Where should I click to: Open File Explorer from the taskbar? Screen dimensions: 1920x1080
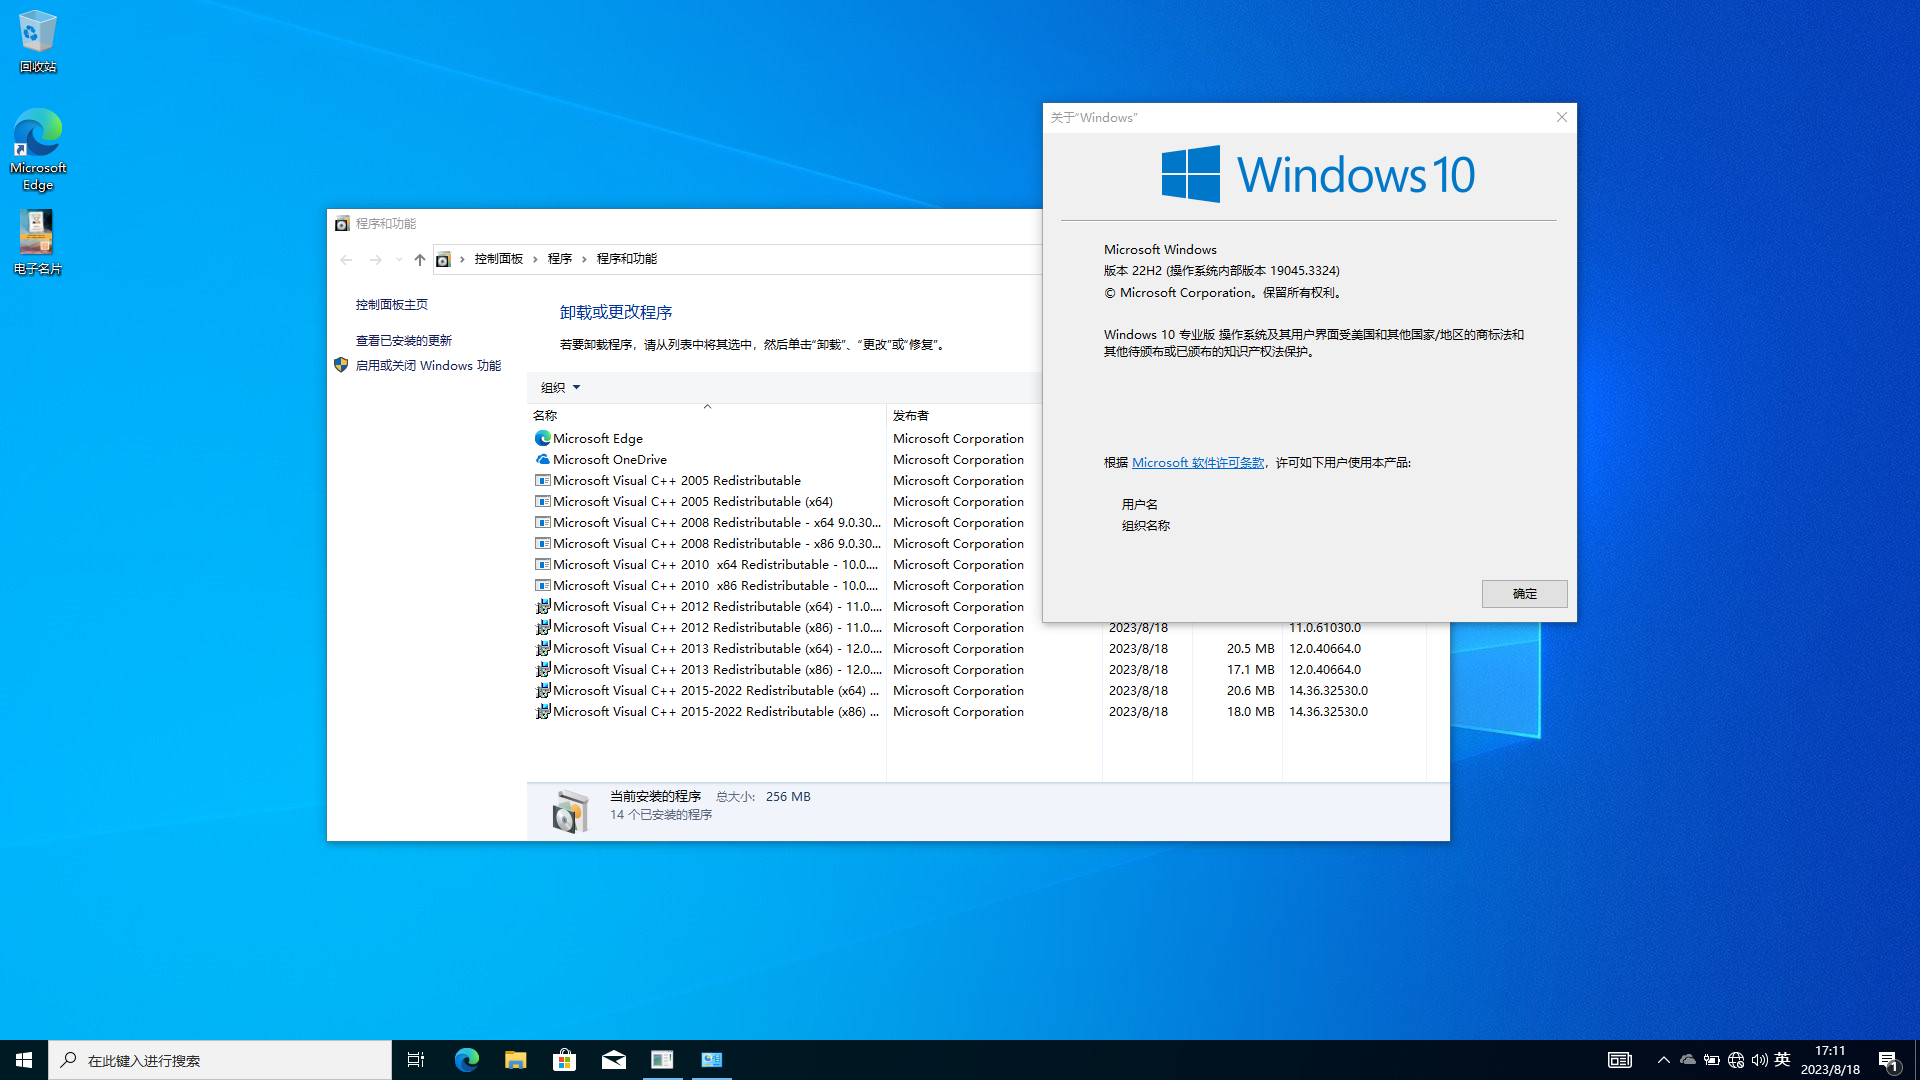515,1060
